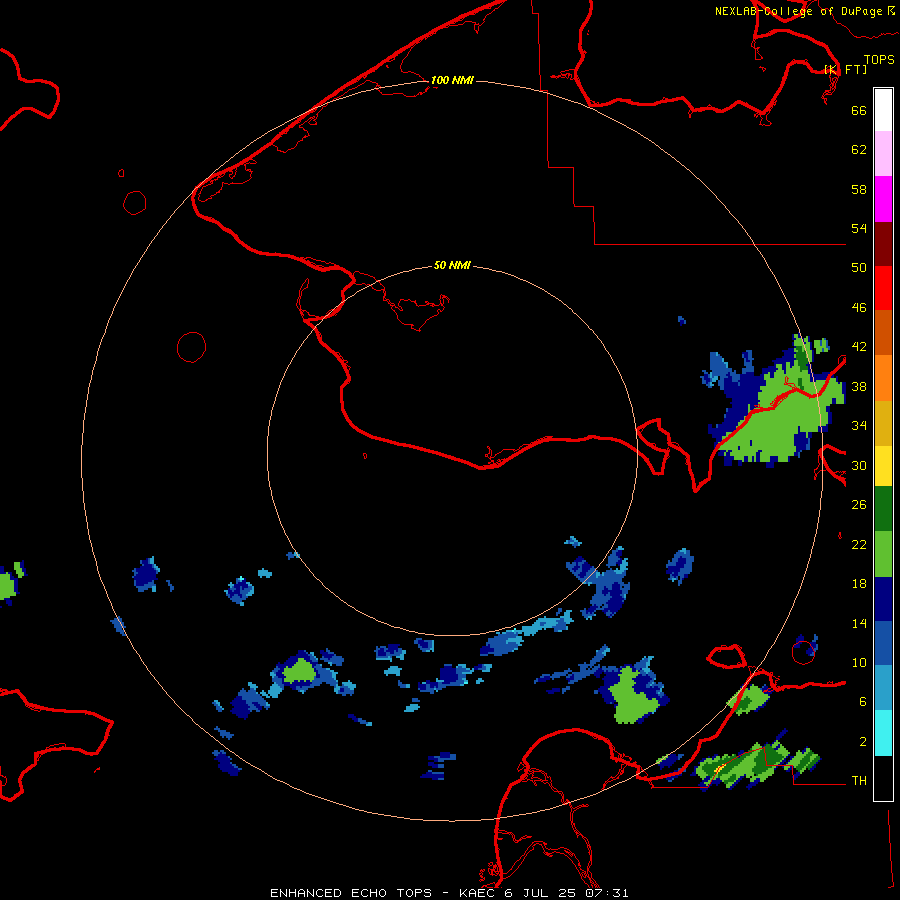Select the dark green legend swatch

coord(883,509)
